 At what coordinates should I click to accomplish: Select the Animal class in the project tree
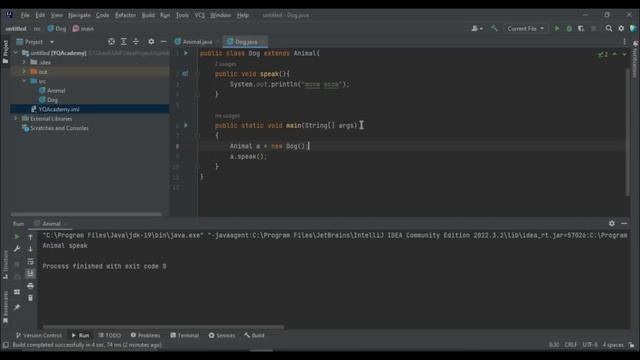point(52,91)
